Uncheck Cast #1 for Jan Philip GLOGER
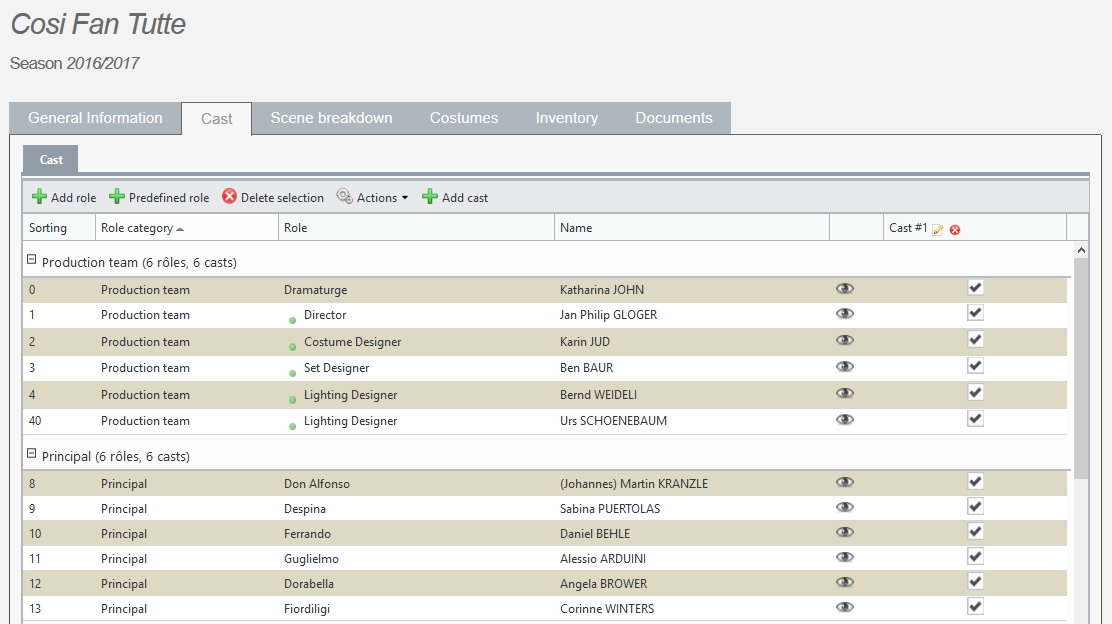The height and width of the screenshot is (624, 1112). [975, 313]
